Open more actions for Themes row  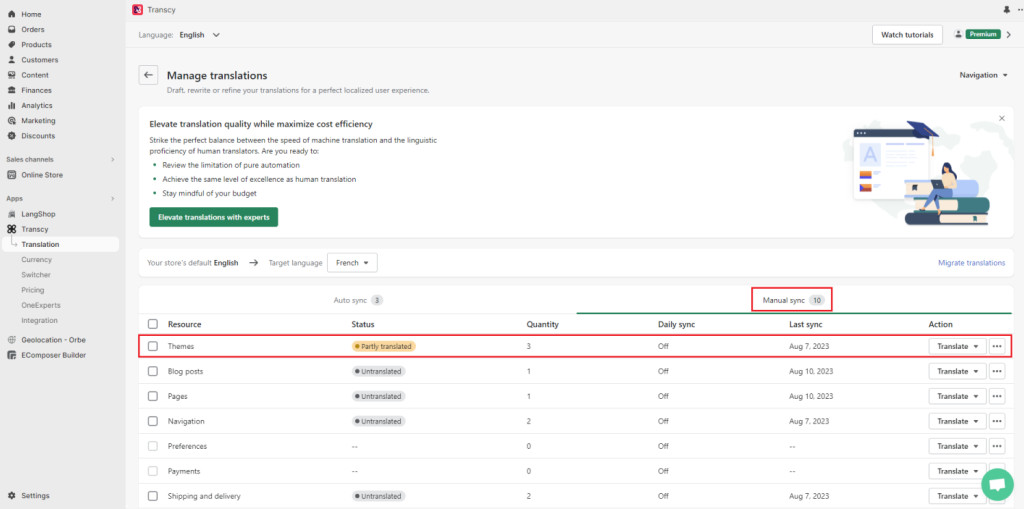point(997,346)
